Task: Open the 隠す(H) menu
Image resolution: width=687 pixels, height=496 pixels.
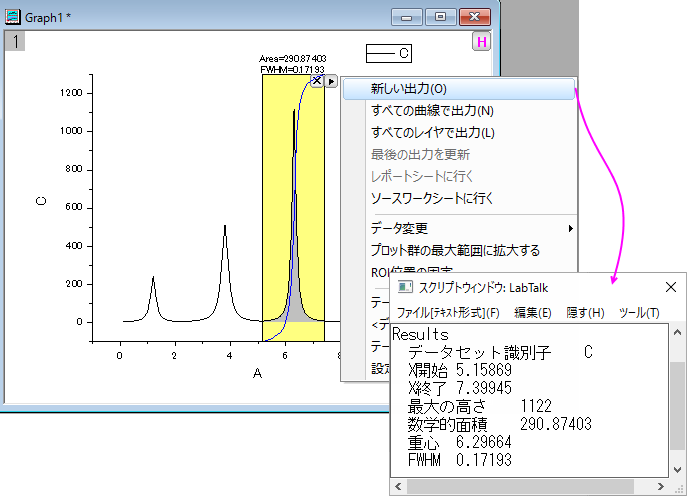Action: coord(585,313)
